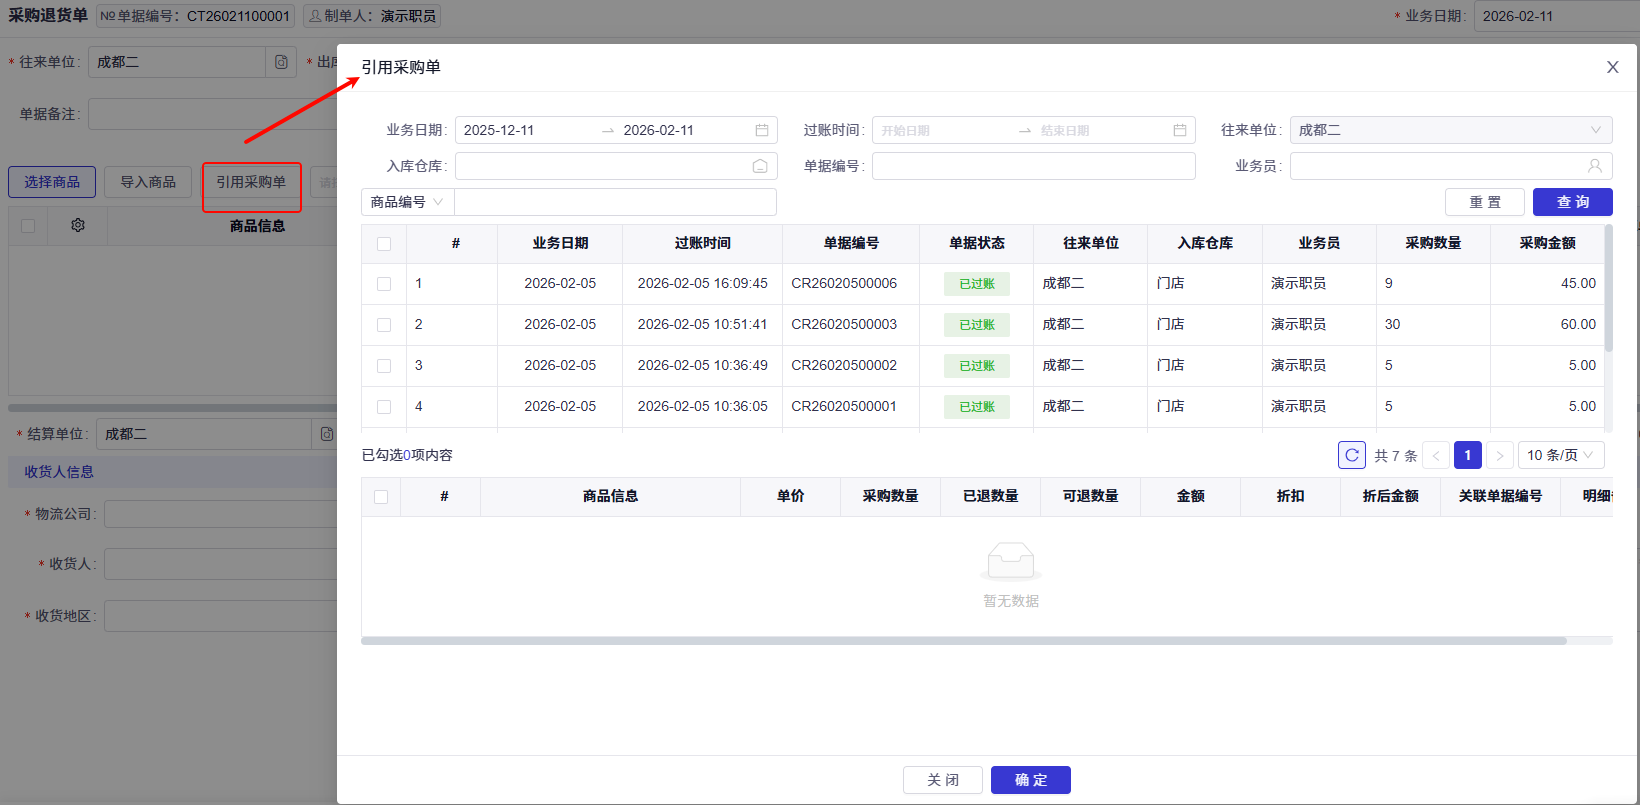Viewport: 1640px width, 805px height.
Task: Click the 入库仓库 input field
Action: [616, 166]
